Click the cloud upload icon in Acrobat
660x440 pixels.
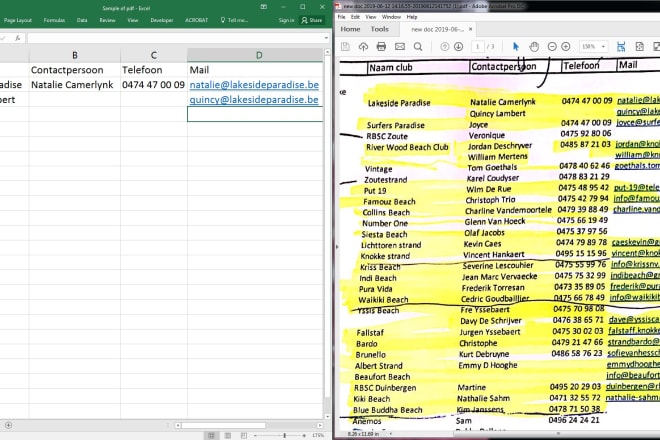coord(363,46)
